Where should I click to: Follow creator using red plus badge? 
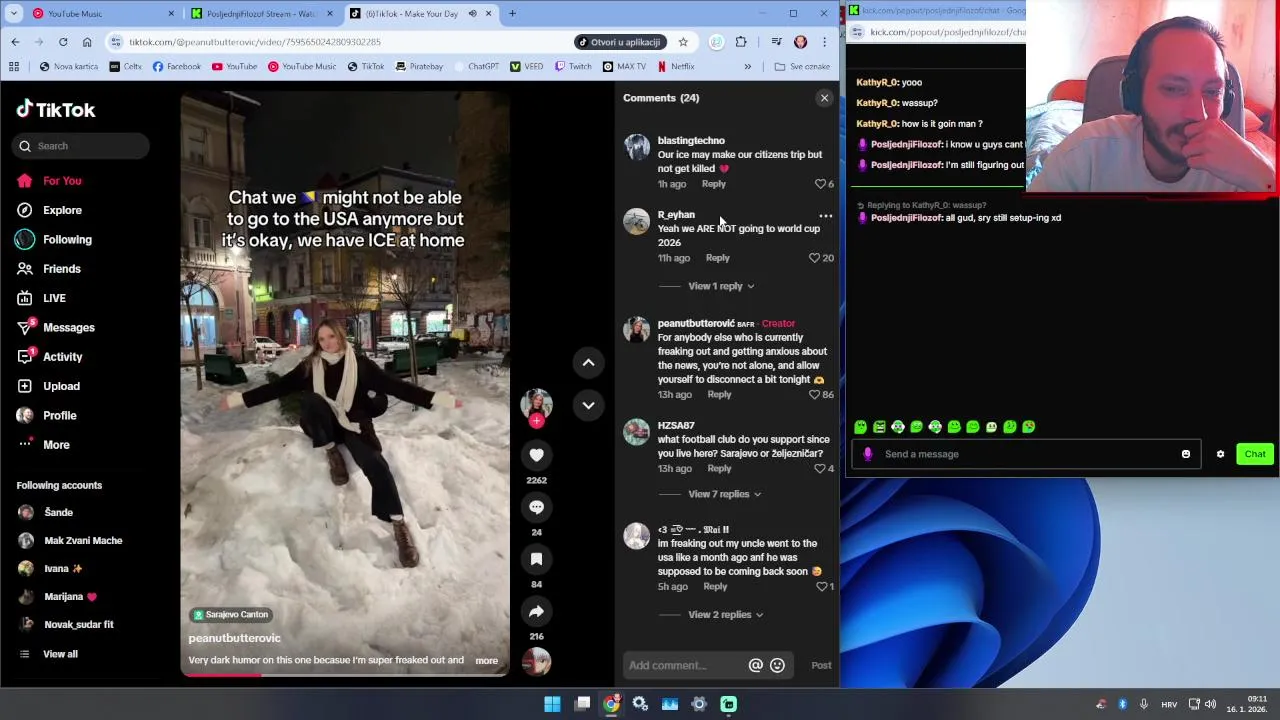(536, 421)
